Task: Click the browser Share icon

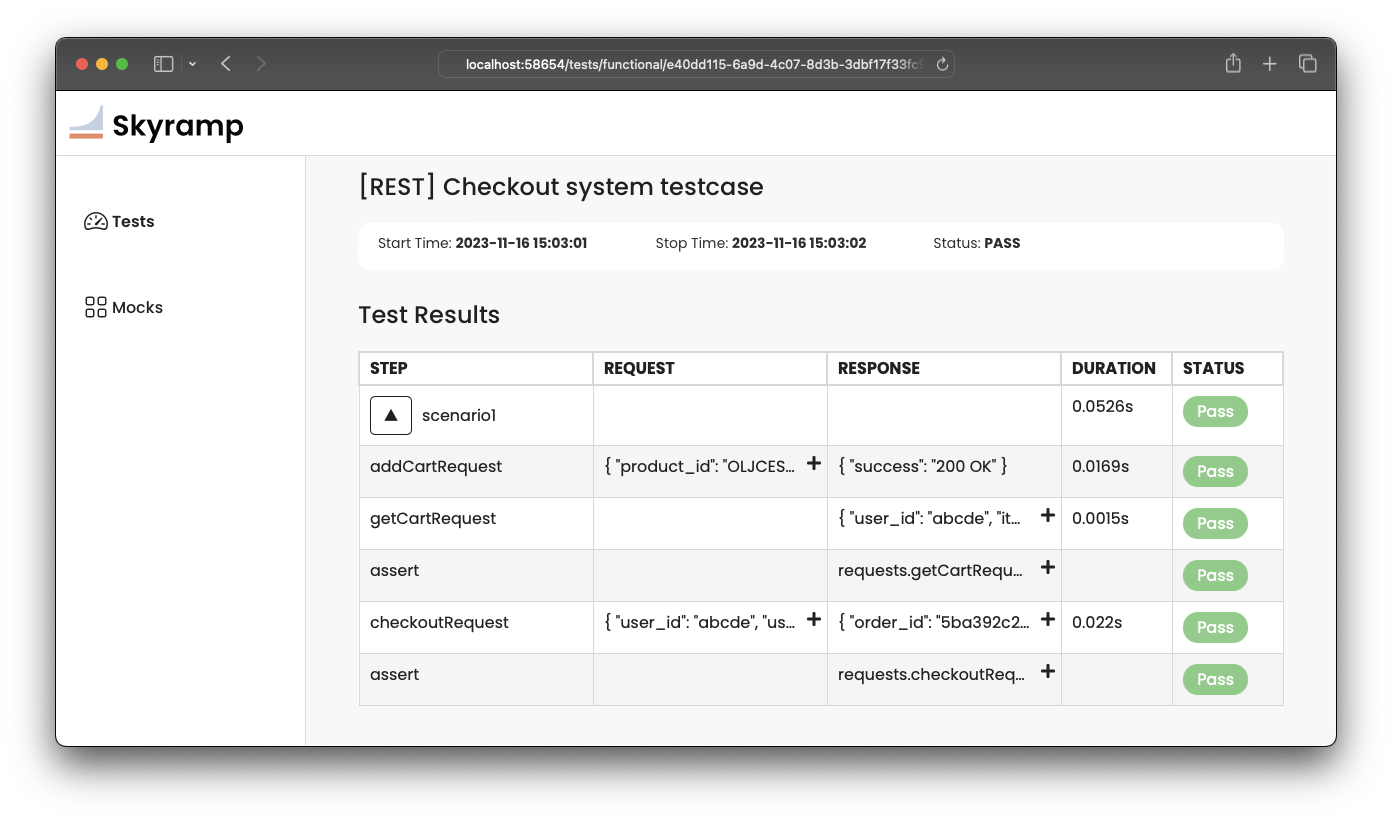Action: (1233, 64)
